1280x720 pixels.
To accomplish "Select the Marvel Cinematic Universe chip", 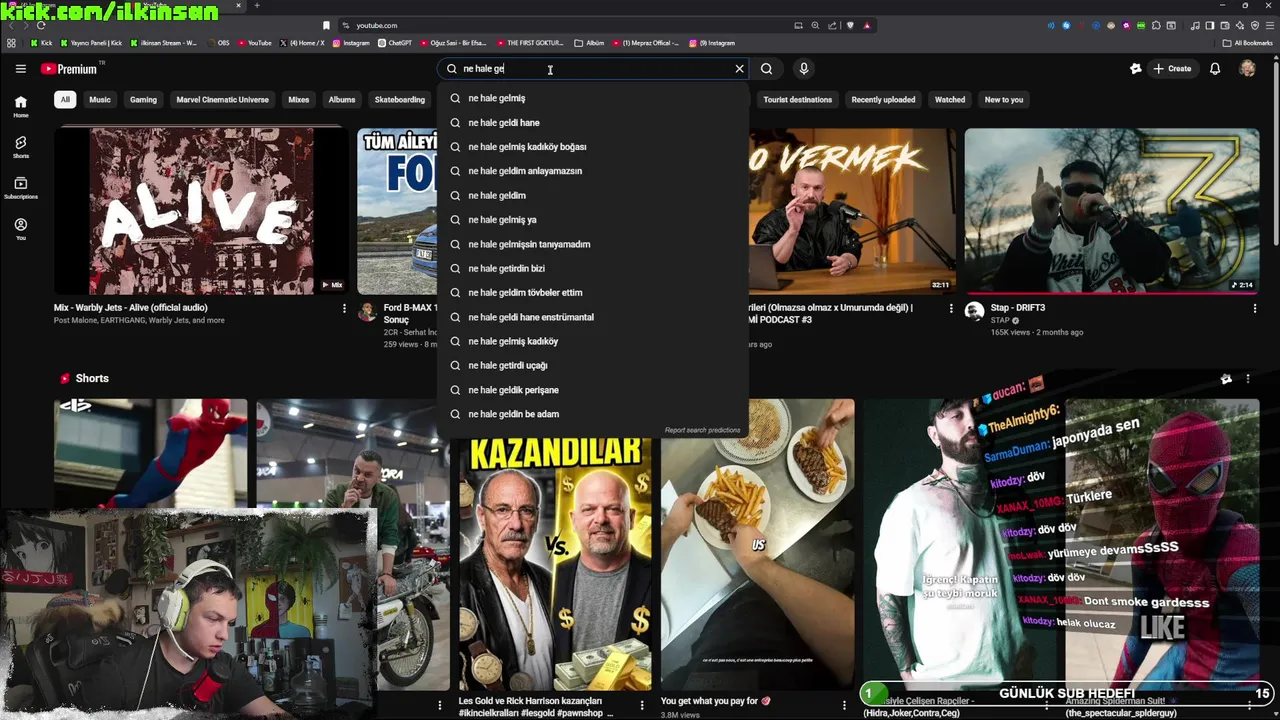I will coord(222,99).
